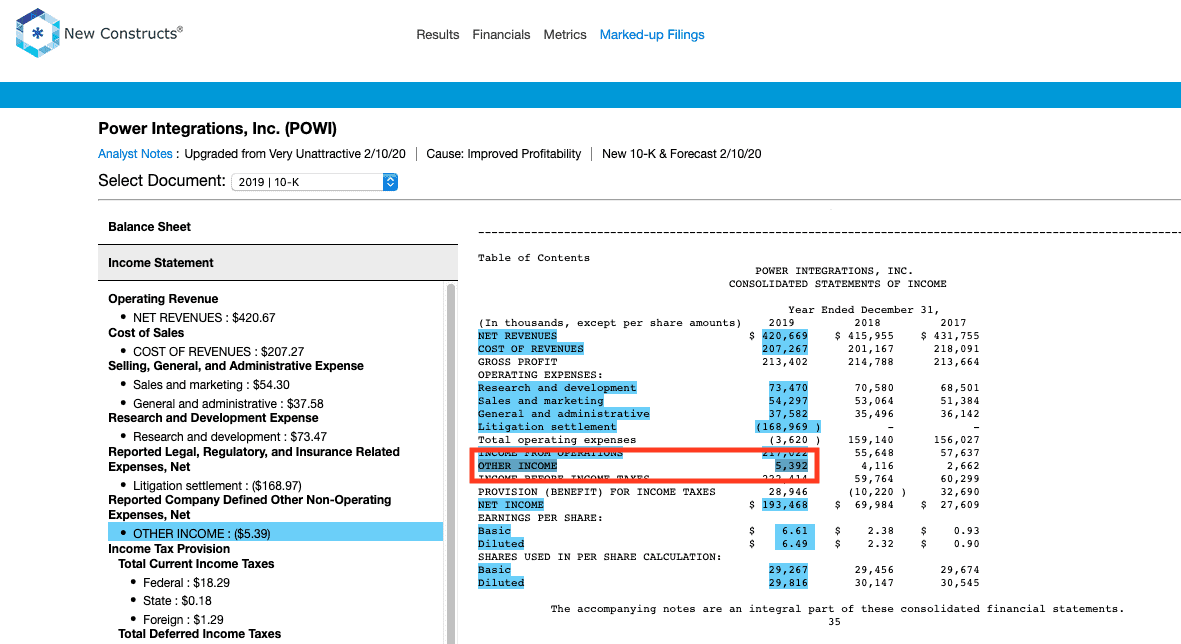This screenshot has height=644, width=1181.
Task: Open the Results tab
Action: (x=438, y=35)
